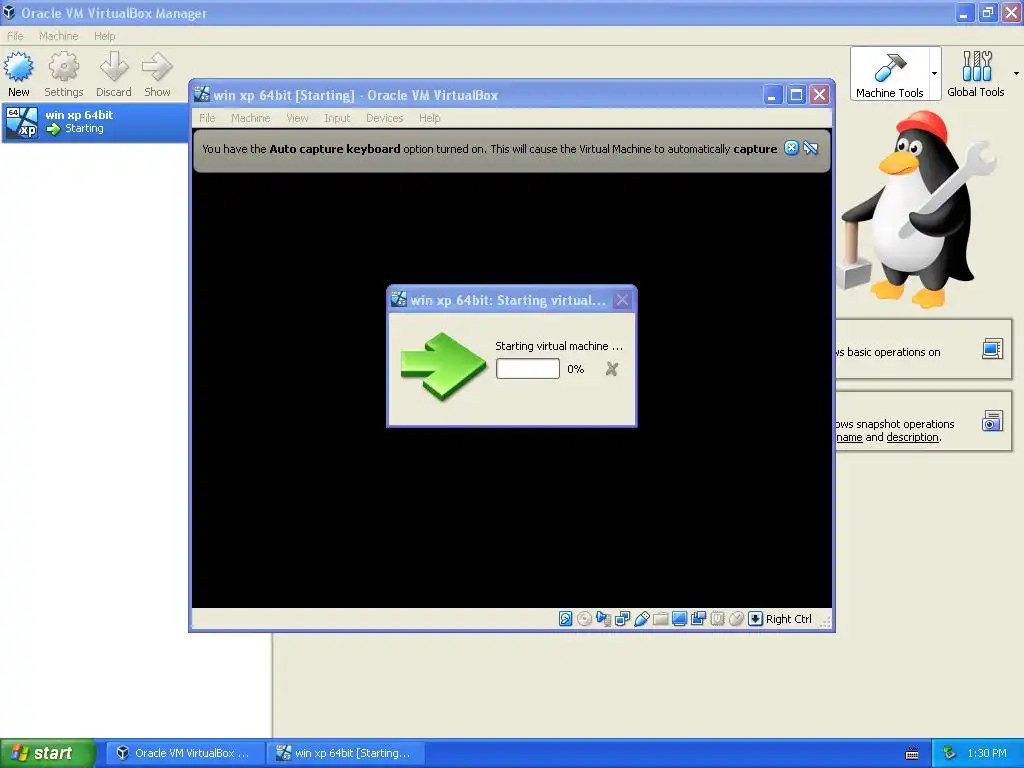
Task: Switch to Oracle VM VirtualBox taskbar button
Action: click(184, 753)
